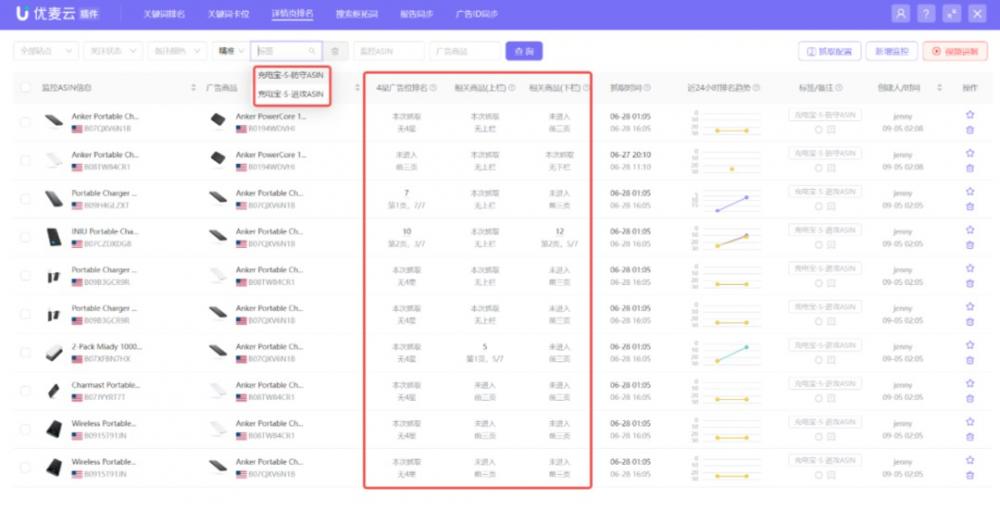This screenshot has height=511, width=1000.
Task: Click the red play-icon button at top right
Action: [955, 51]
